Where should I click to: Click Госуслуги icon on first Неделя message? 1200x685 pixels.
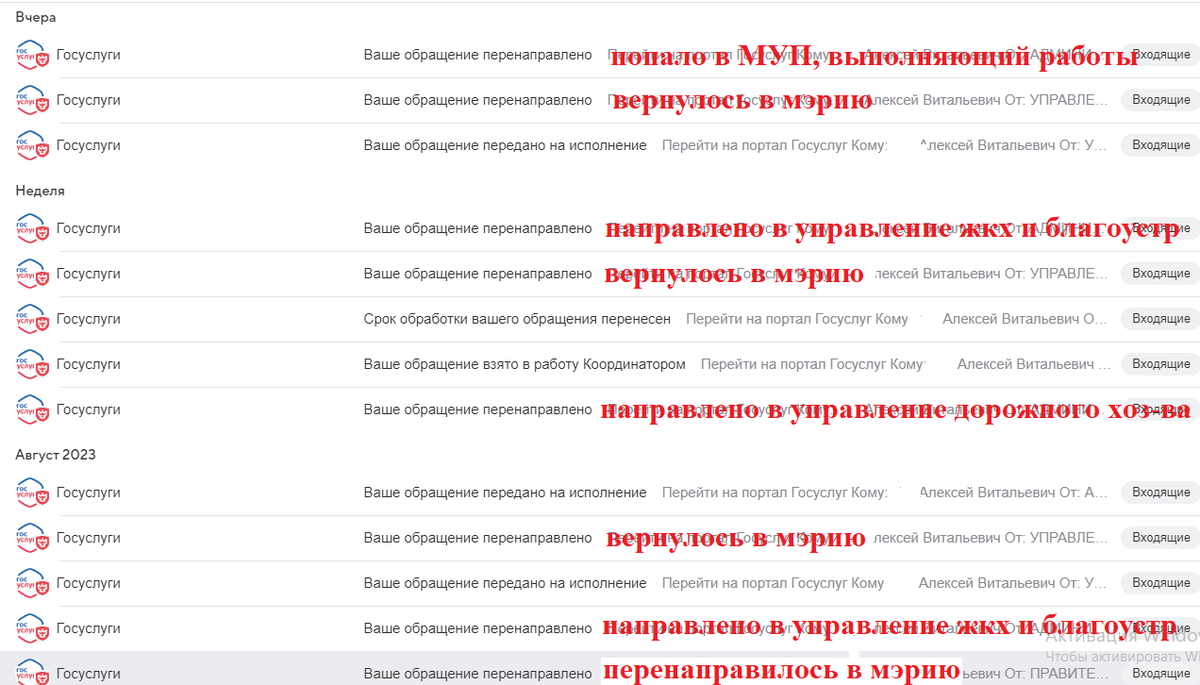[x=32, y=228]
